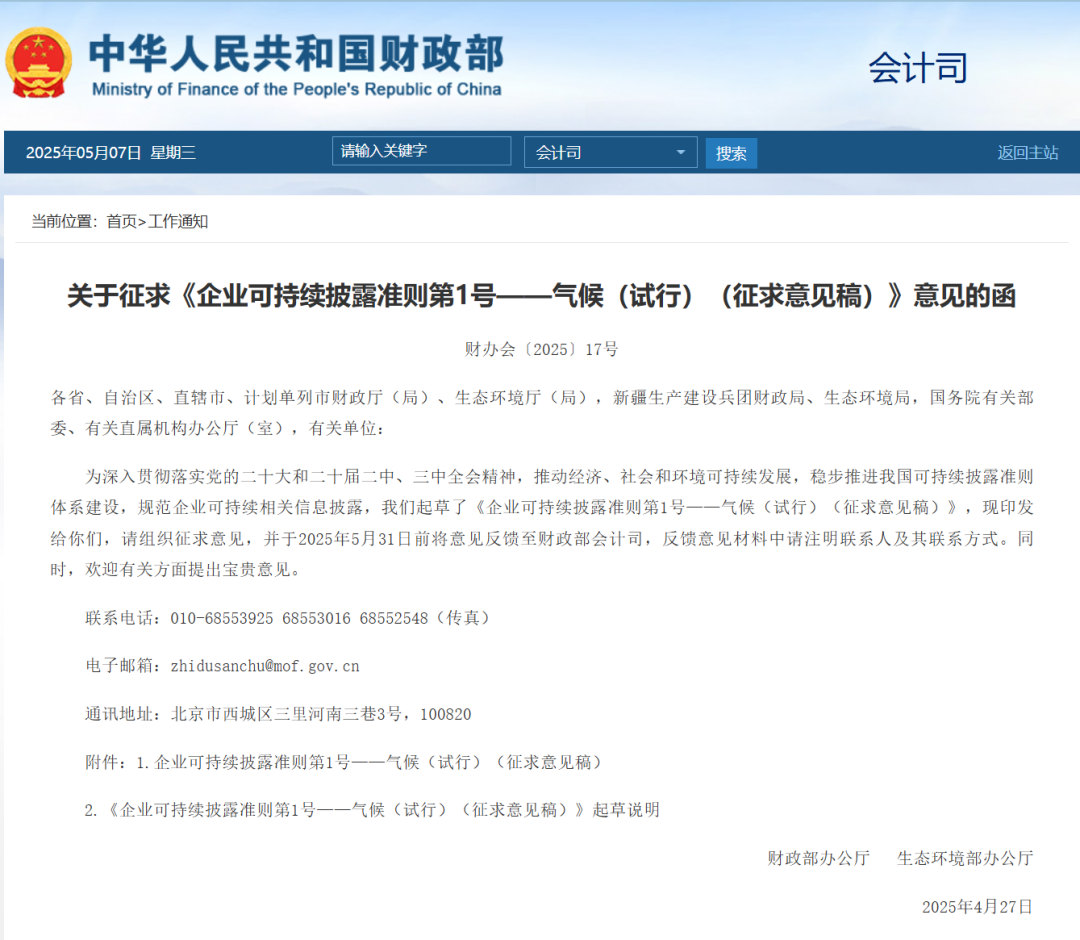Open the 会计司 search scope dropdown
The width and height of the screenshot is (1080, 940).
[610, 152]
